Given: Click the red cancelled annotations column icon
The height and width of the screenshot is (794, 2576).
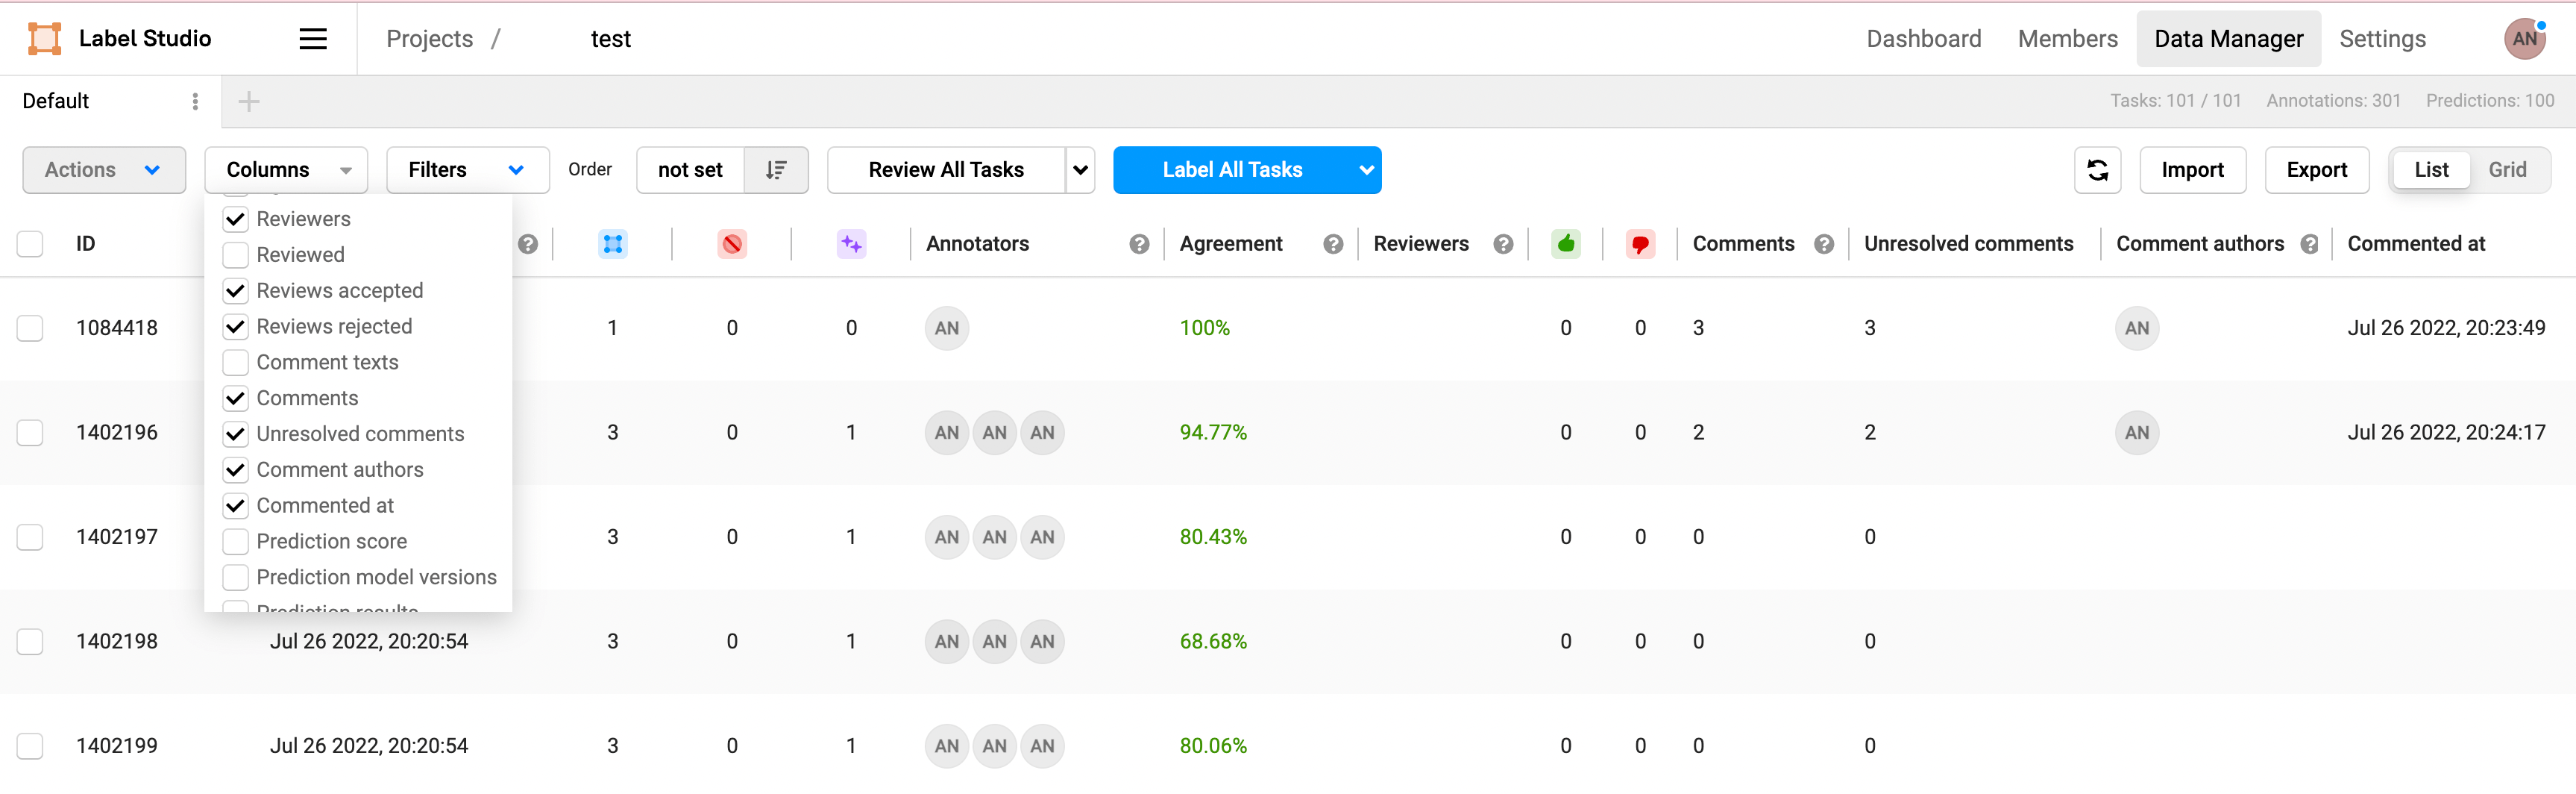Looking at the screenshot, I should coord(732,244).
